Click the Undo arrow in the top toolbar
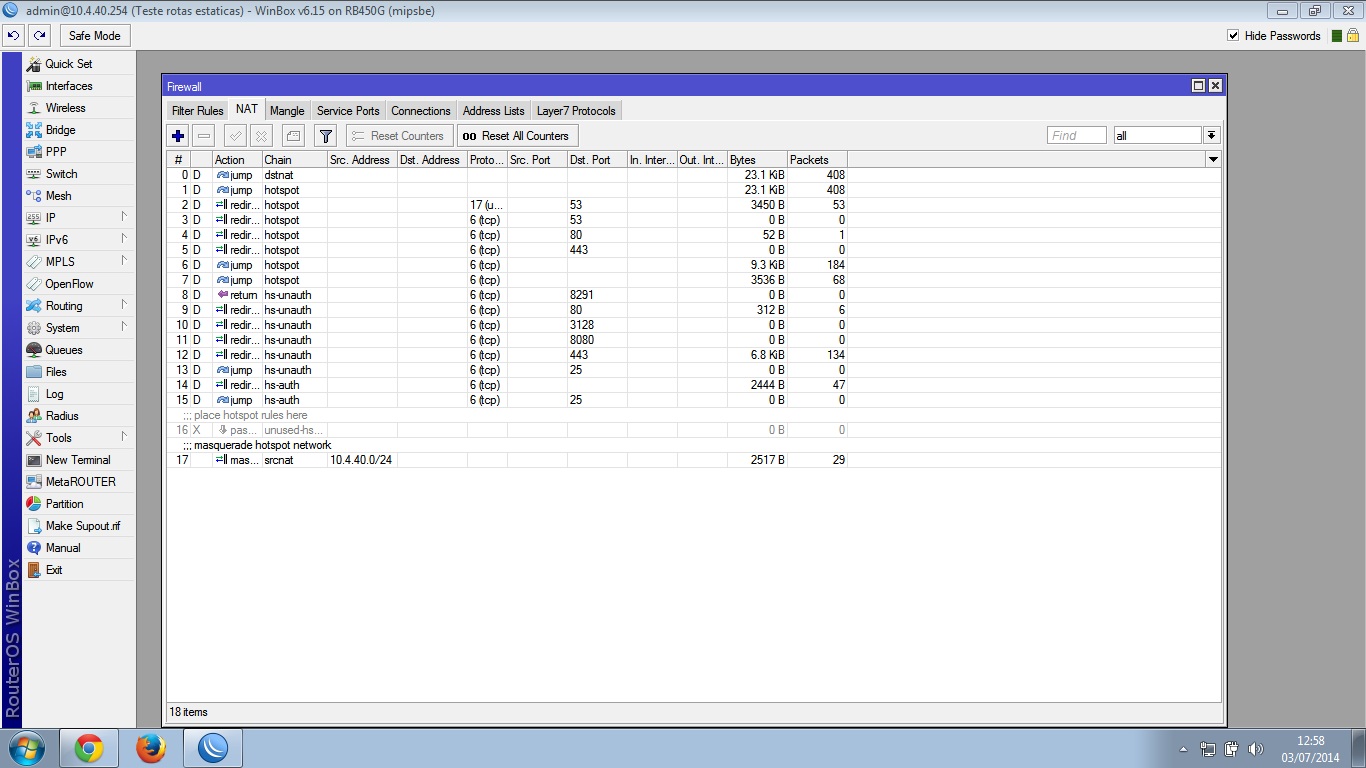1366x768 pixels. click(x=14, y=36)
